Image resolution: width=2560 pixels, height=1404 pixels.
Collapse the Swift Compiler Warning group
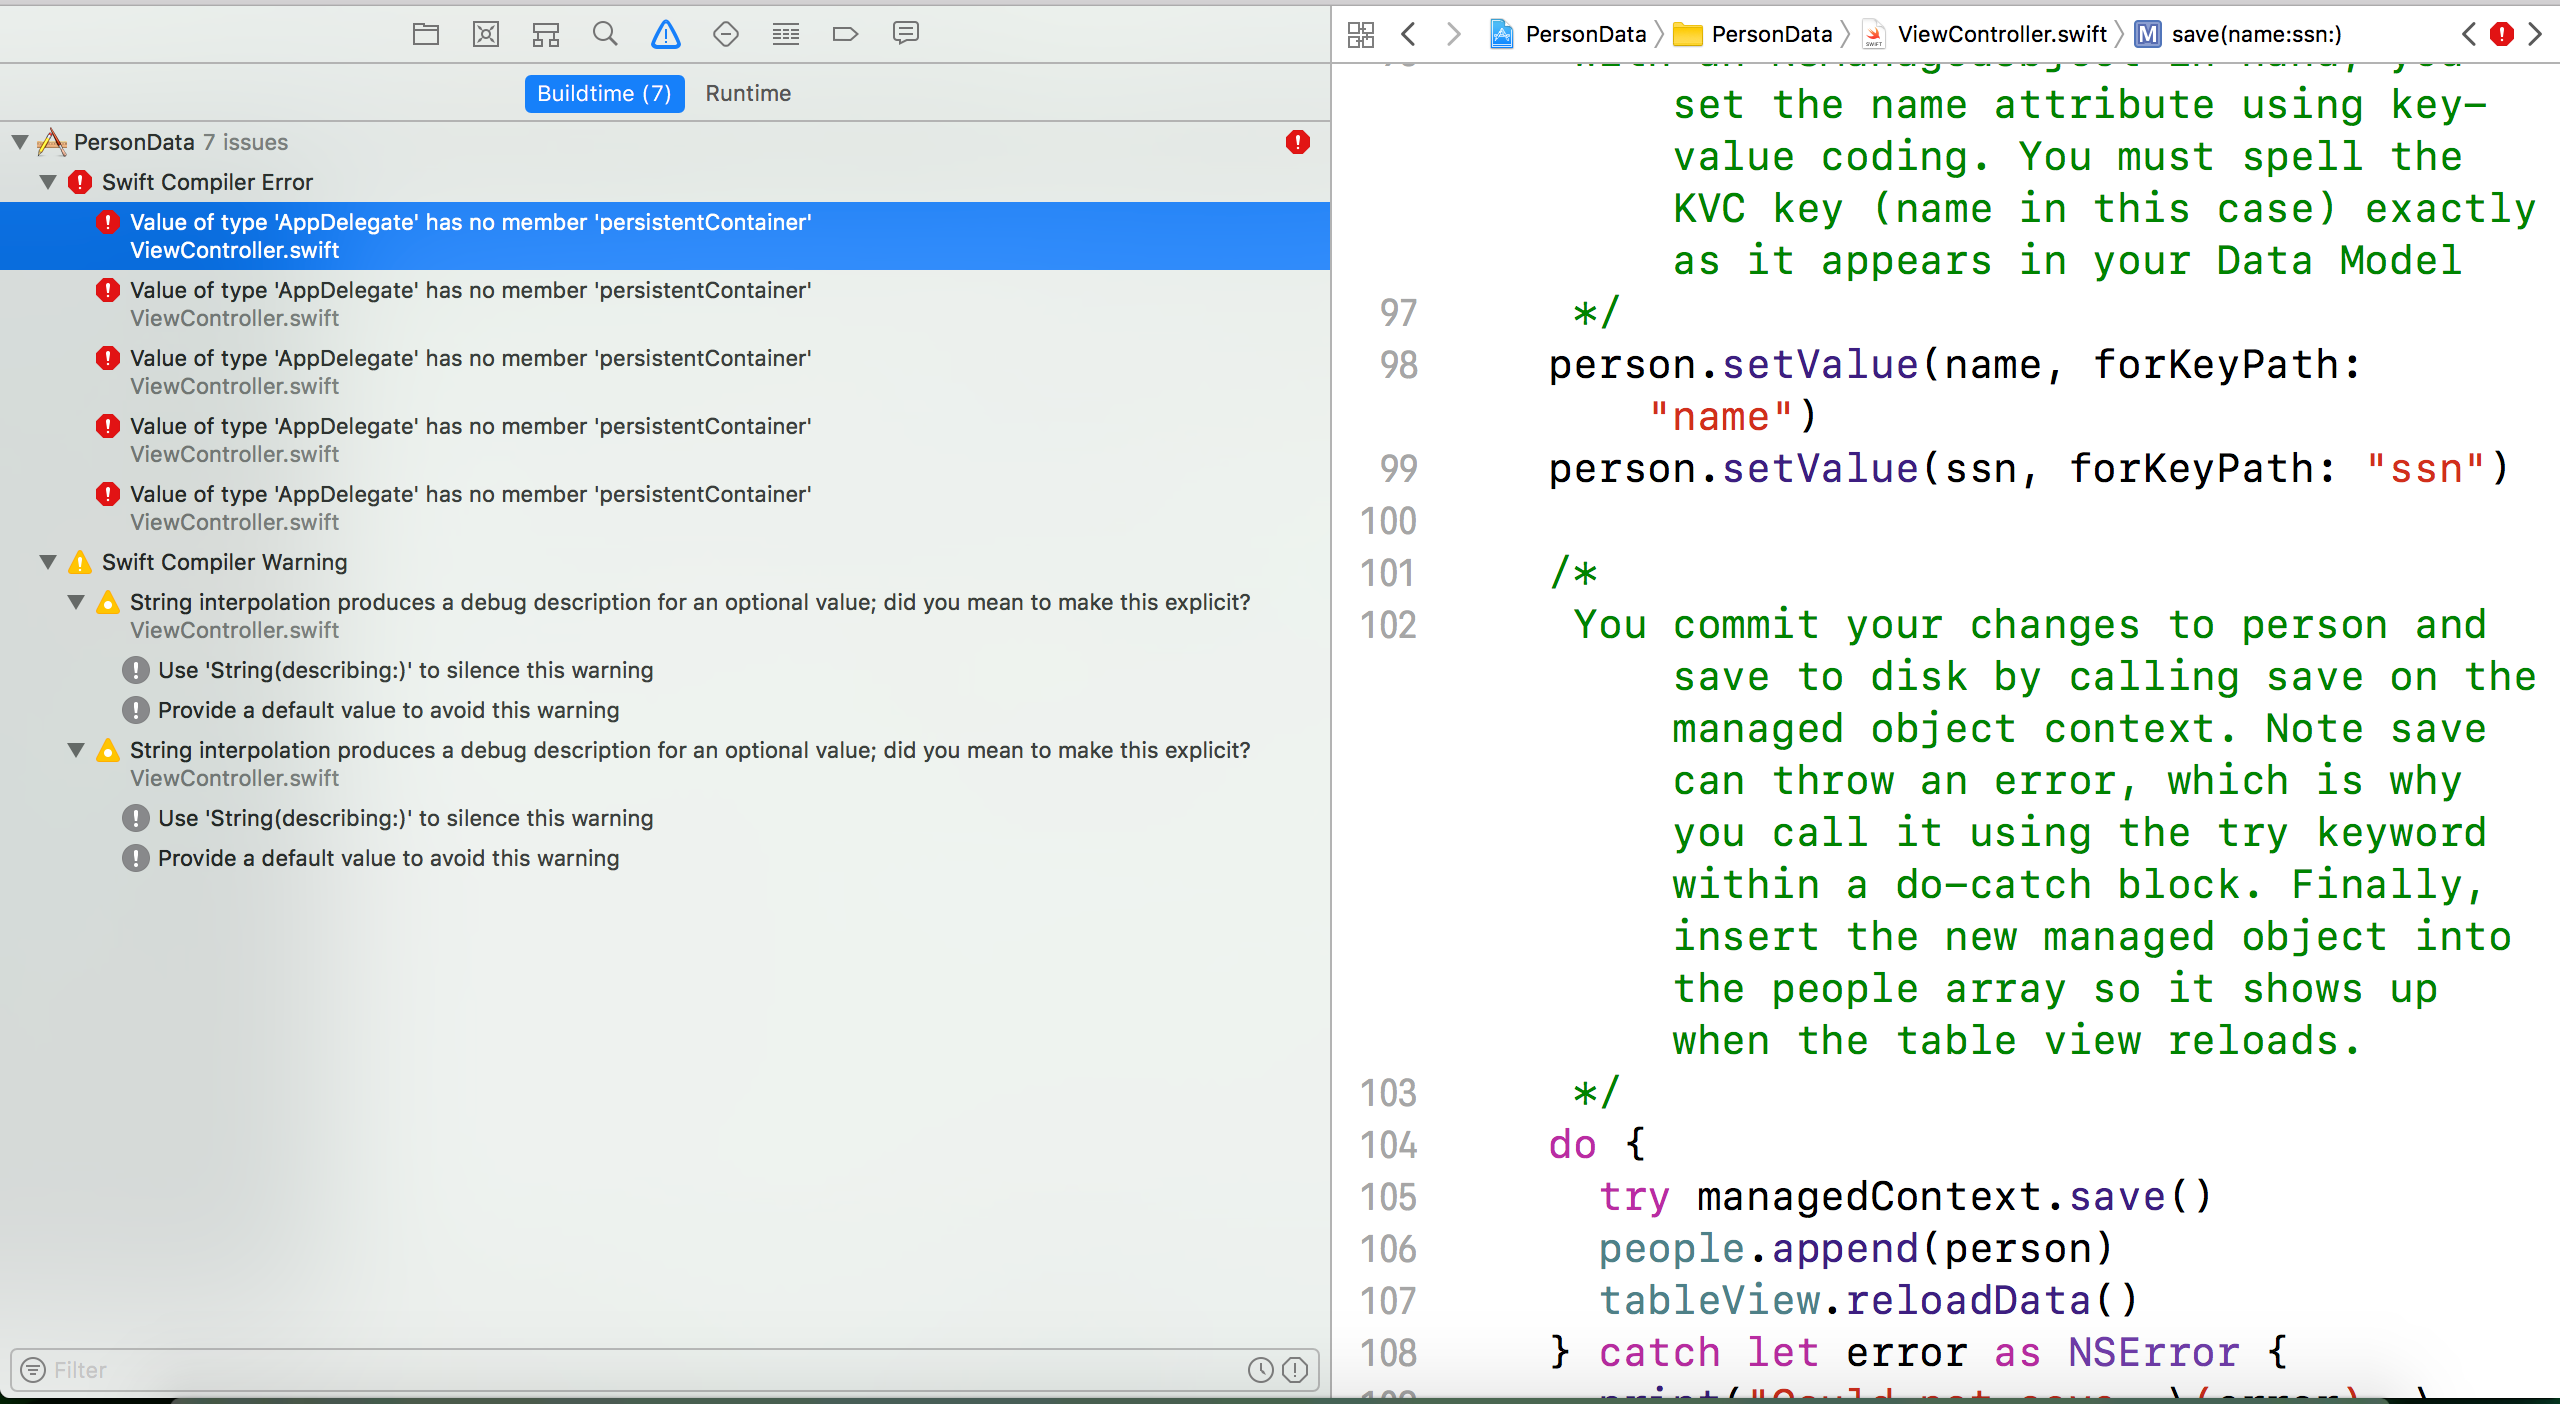point(48,562)
